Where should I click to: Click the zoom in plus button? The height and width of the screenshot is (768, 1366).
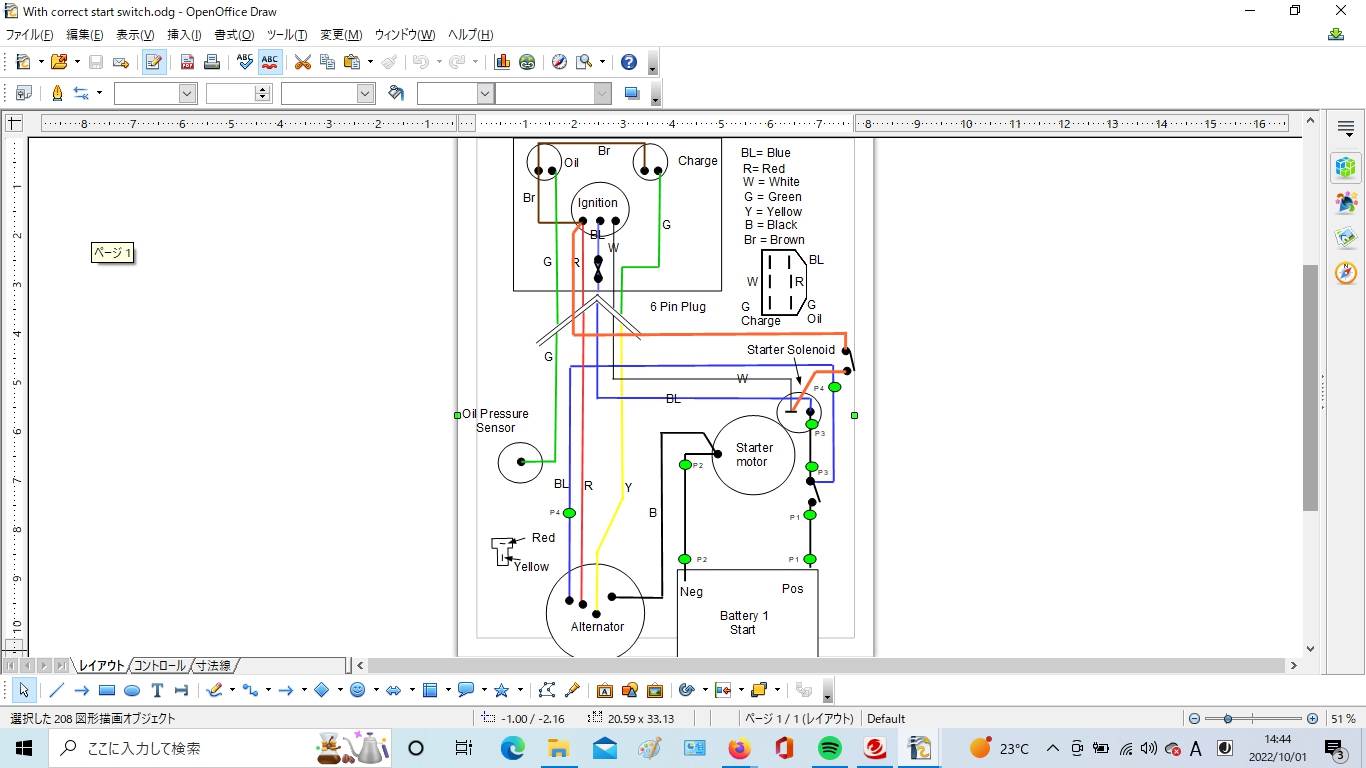click(1312, 718)
